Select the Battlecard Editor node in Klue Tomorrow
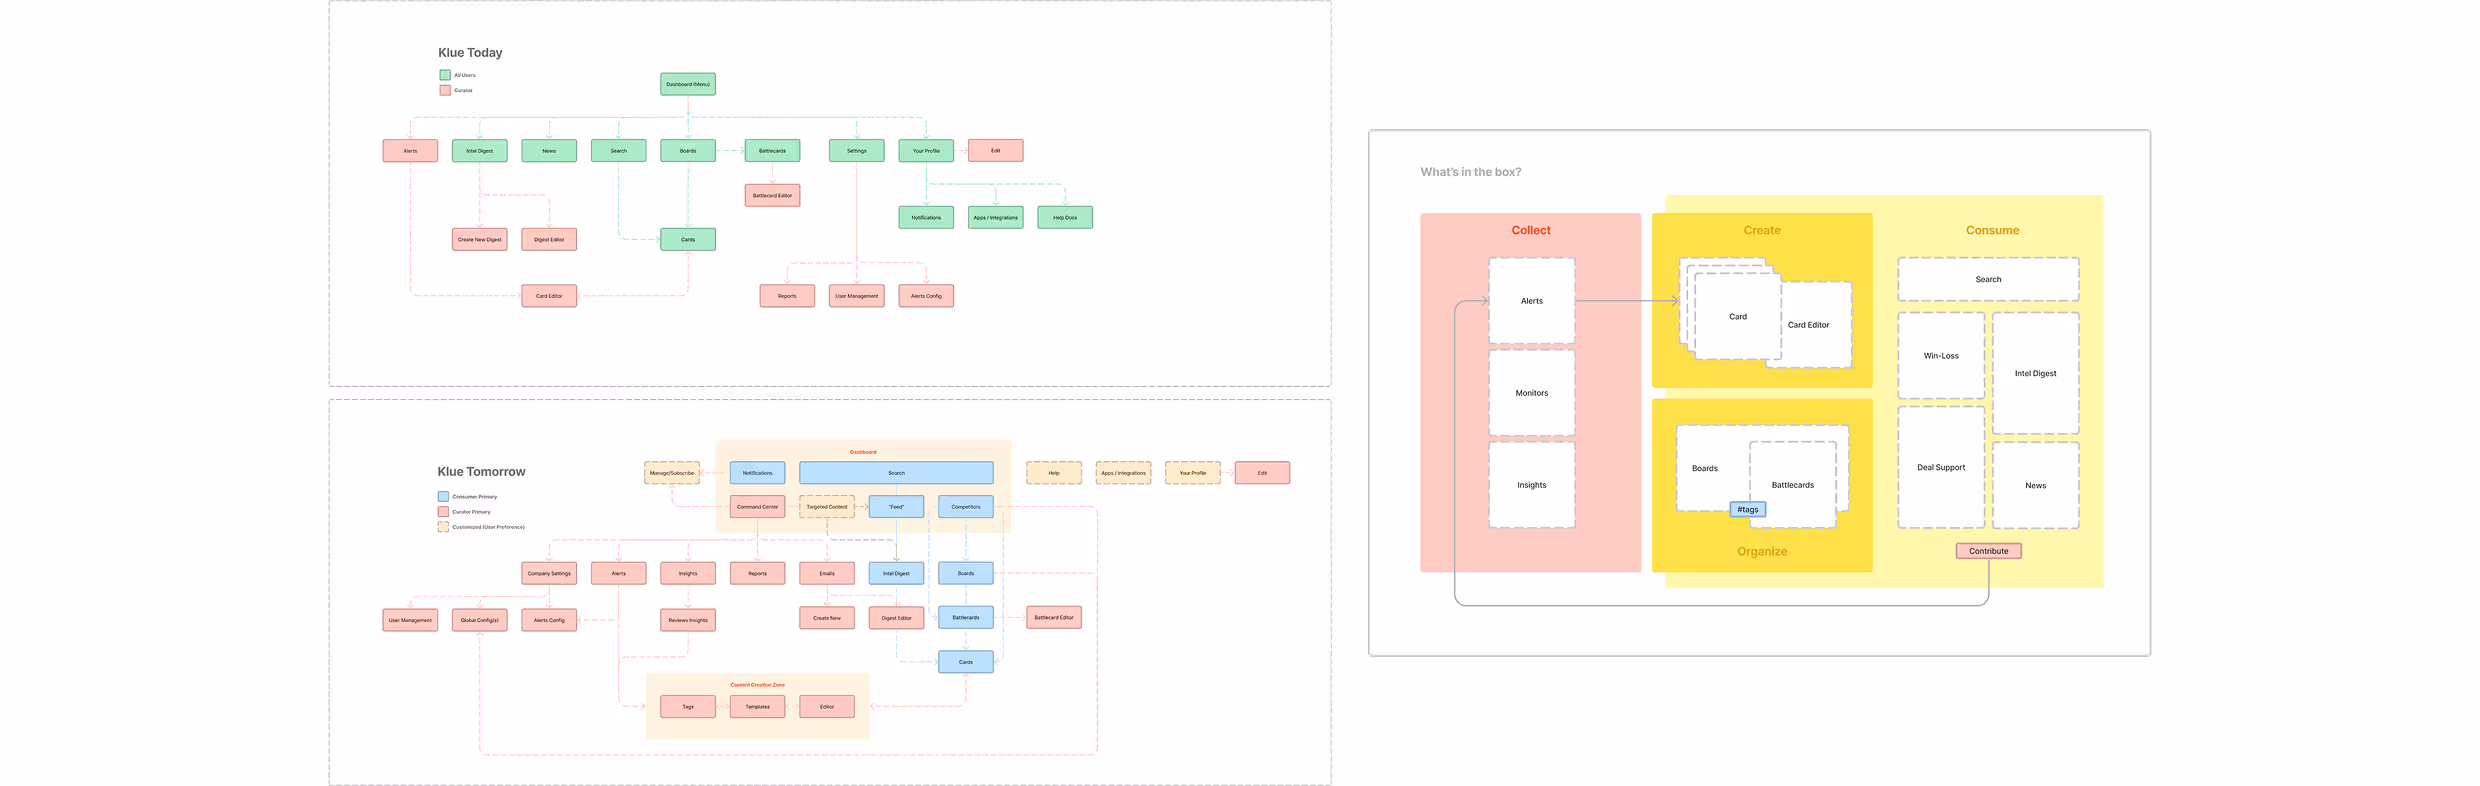Image resolution: width=2480 pixels, height=786 pixels. pyautogui.click(x=1054, y=617)
